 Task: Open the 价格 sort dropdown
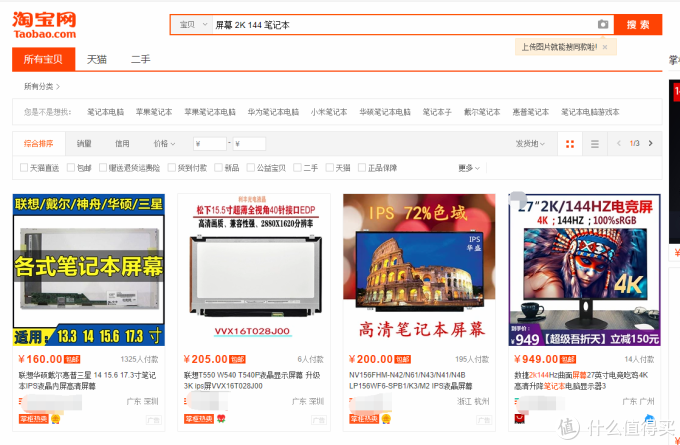coord(164,144)
